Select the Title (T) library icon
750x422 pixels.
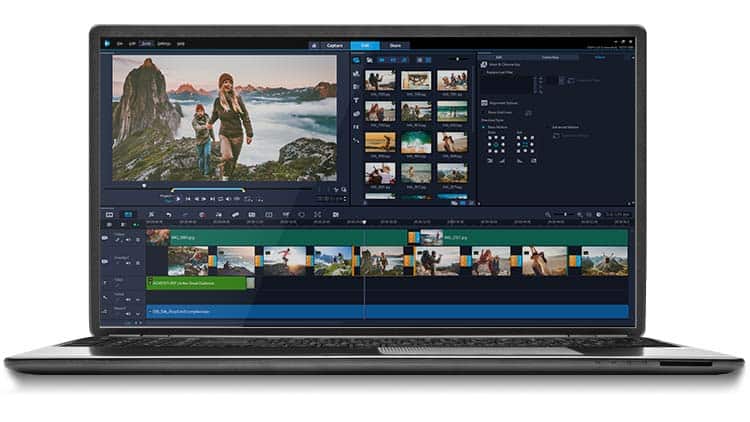356,100
